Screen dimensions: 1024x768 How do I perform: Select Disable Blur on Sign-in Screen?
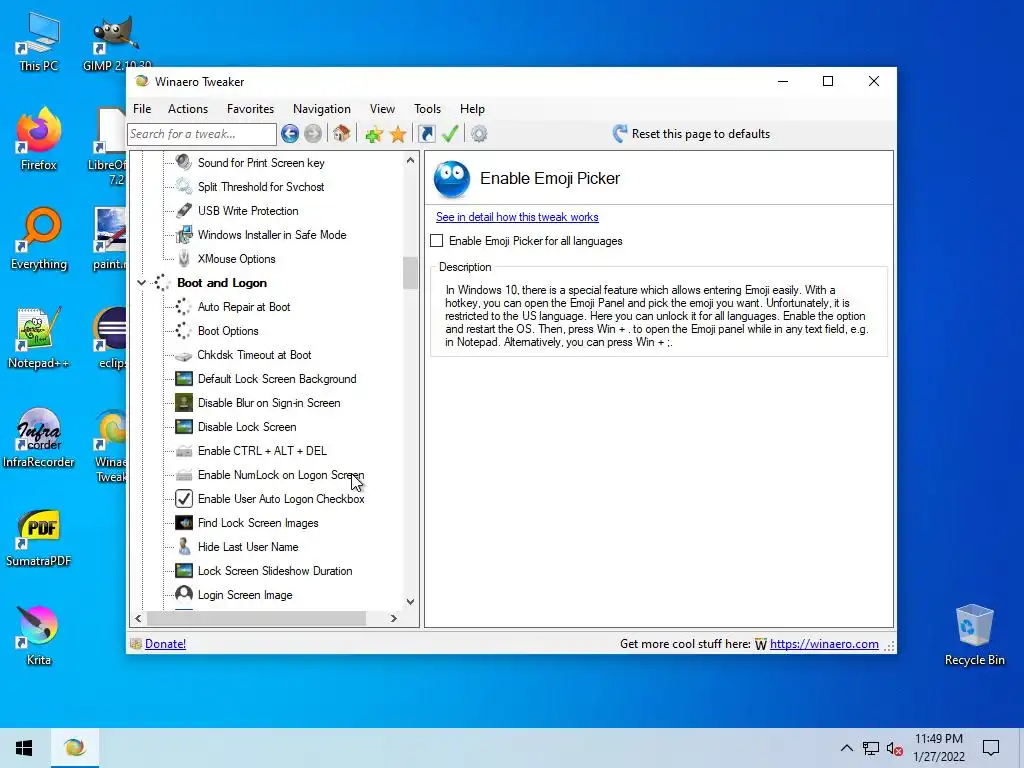[268, 403]
